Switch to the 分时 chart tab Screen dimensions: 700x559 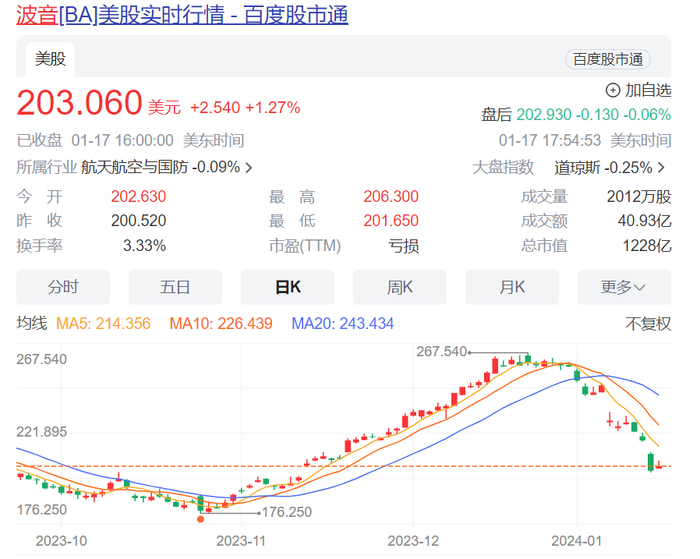[63, 287]
